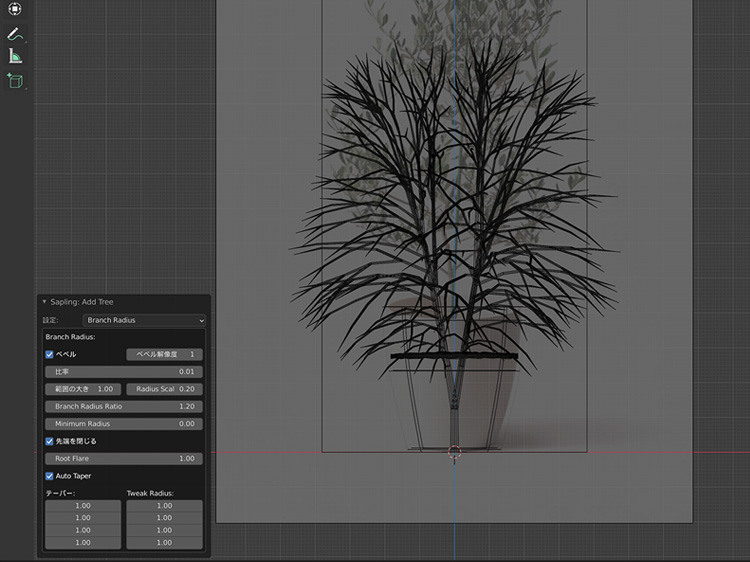This screenshot has height=562, width=750.
Task: Select the Annotate pencil tool
Action: coord(14,34)
